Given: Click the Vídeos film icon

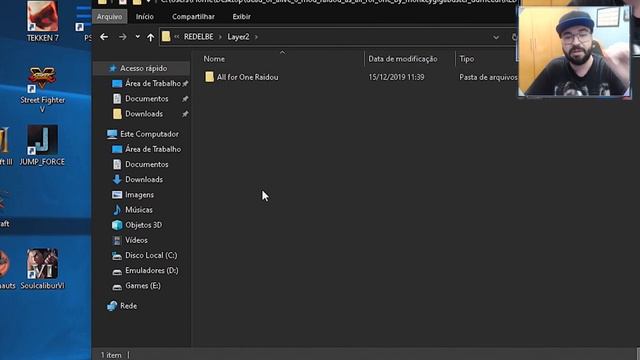Looking at the screenshot, I should [117, 240].
